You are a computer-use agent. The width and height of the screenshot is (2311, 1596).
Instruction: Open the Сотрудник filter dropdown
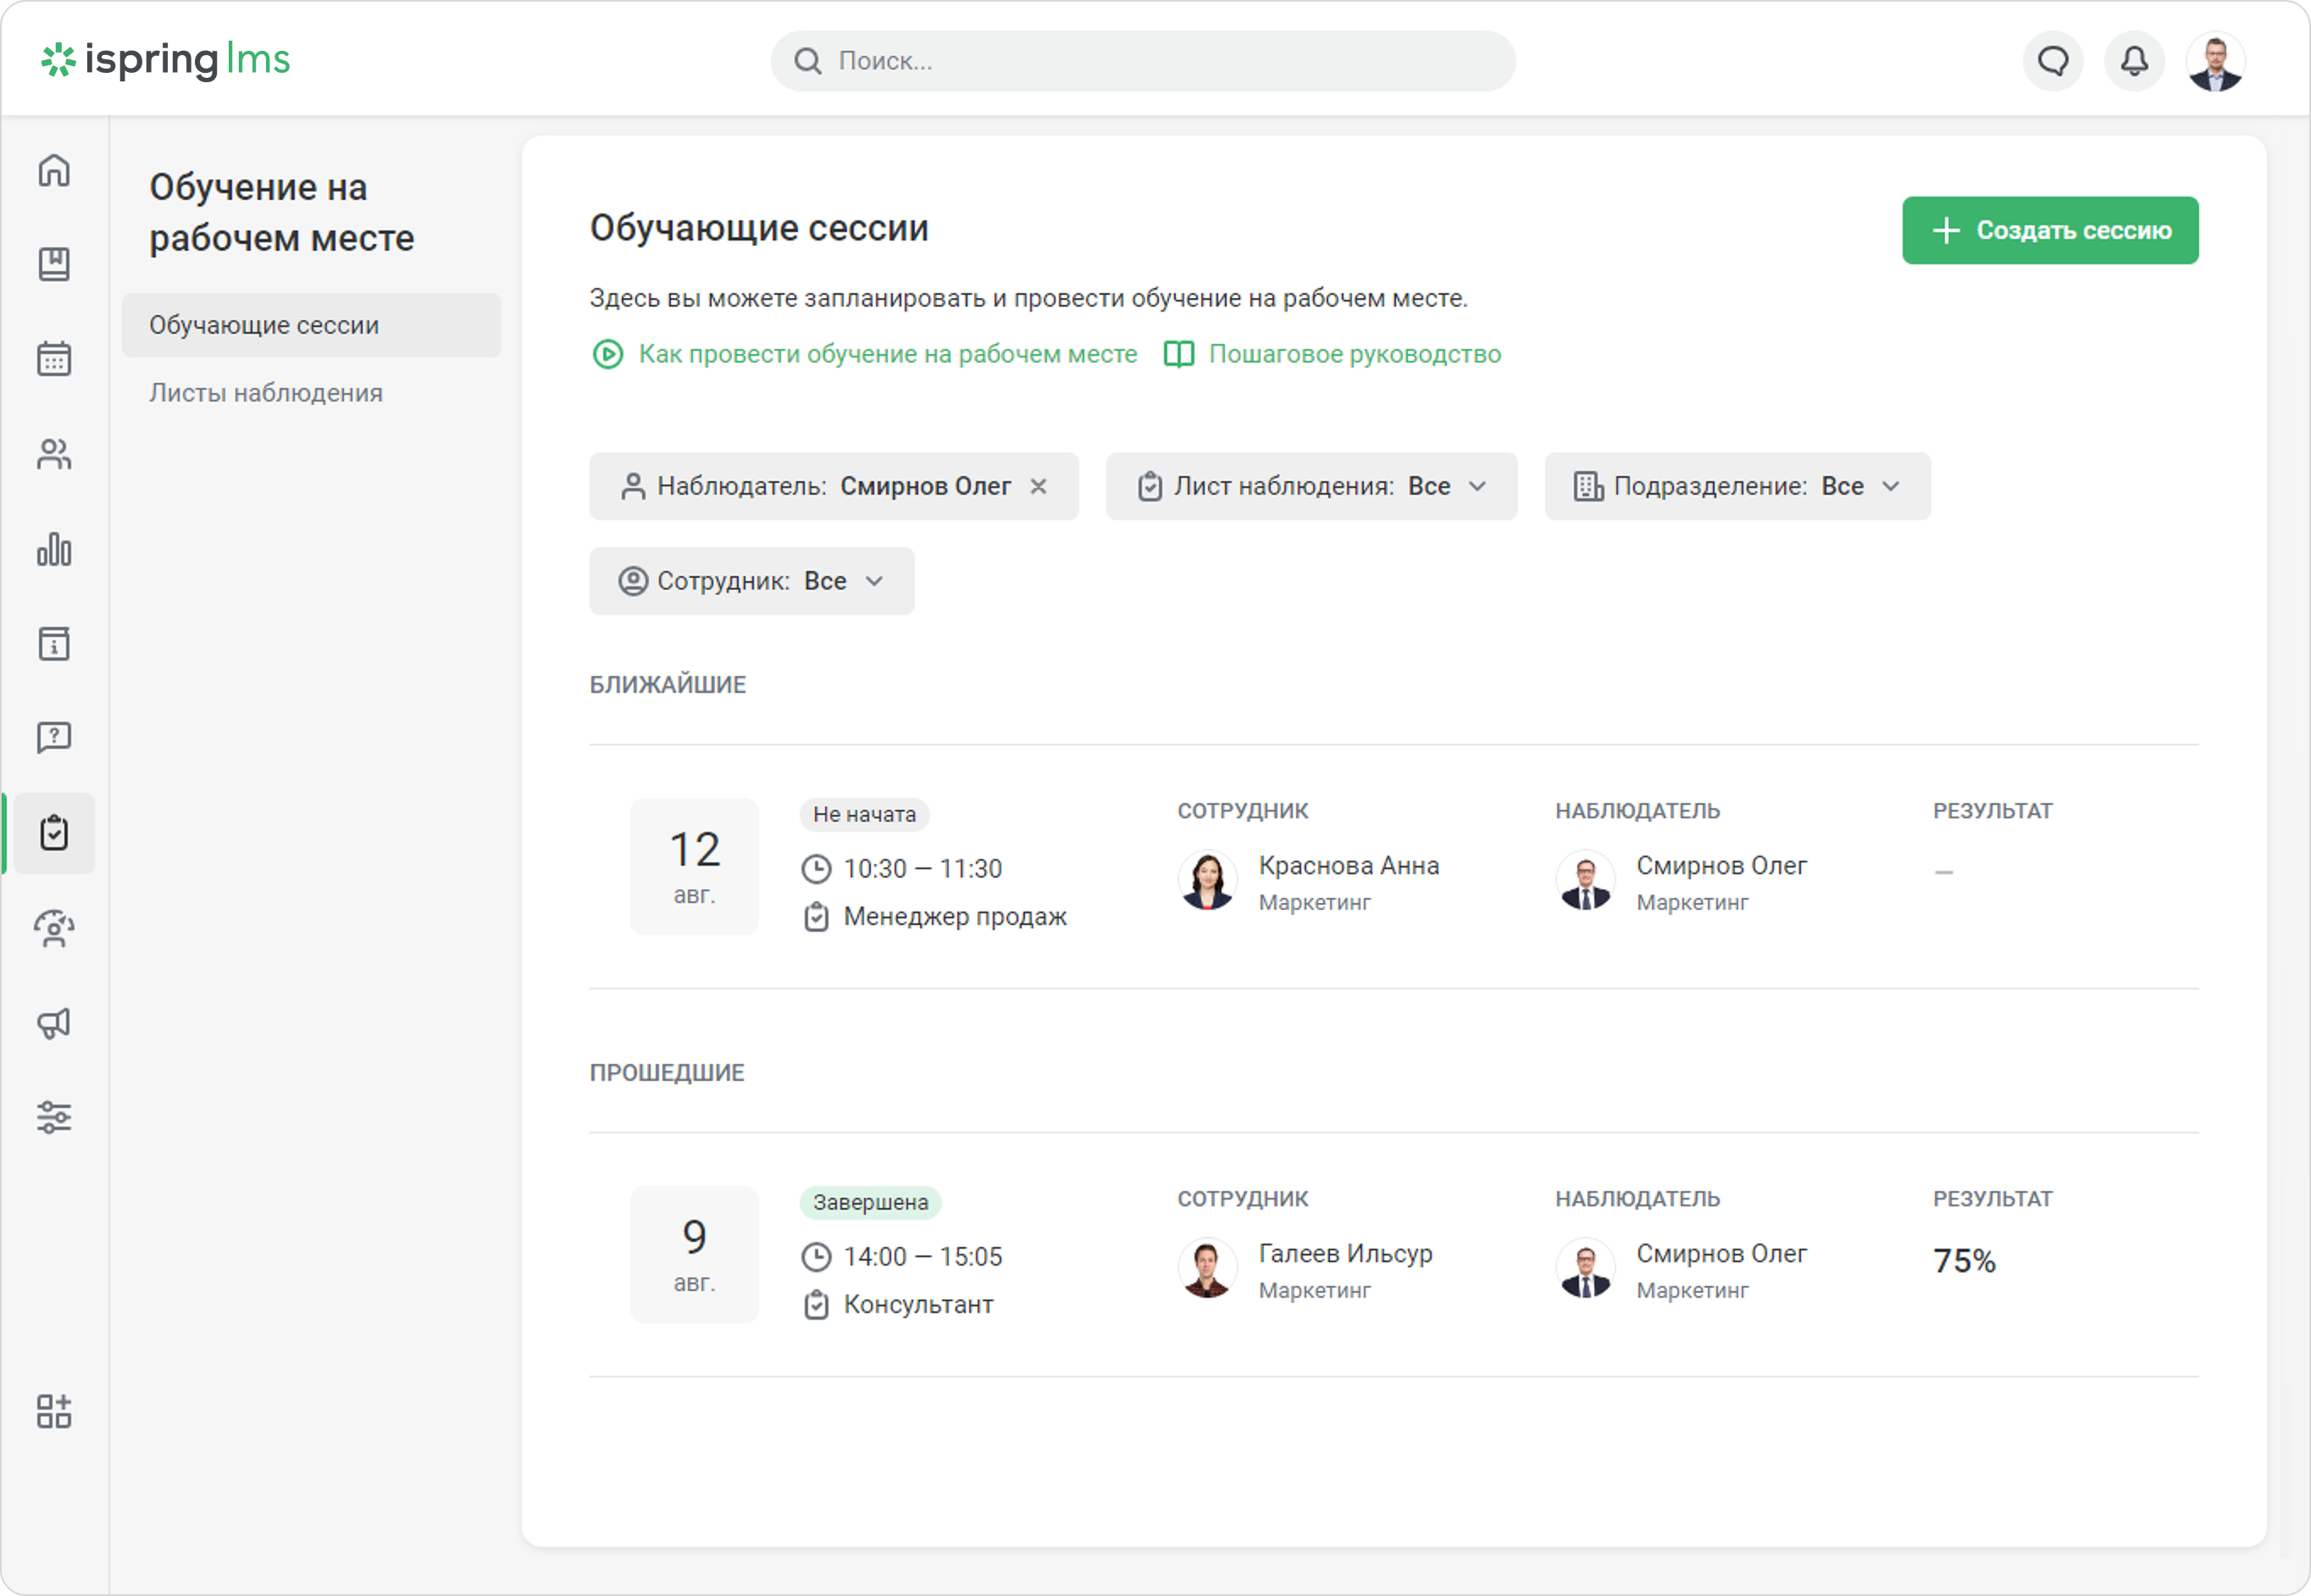tap(751, 581)
